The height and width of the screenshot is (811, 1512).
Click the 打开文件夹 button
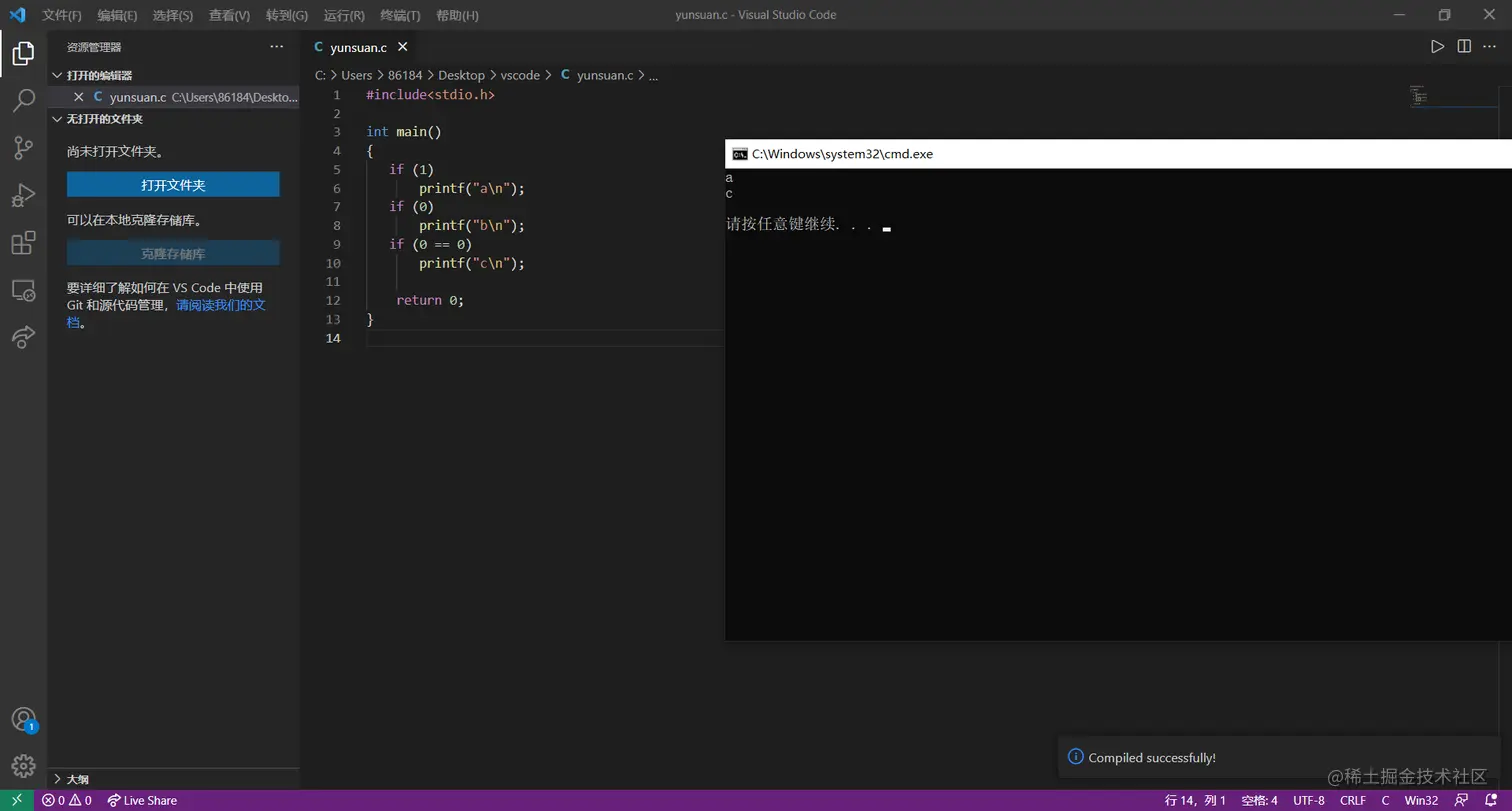pyautogui.click(x=173, y=185)
